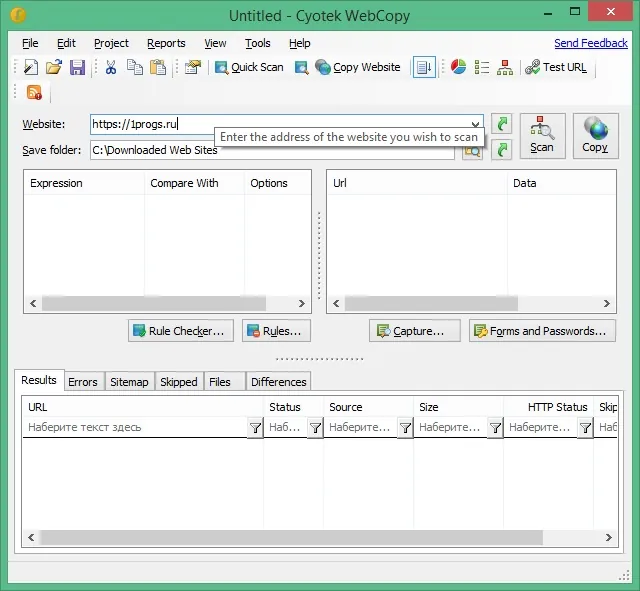Screen dimensions: 640x591
Task: Open the Rule Checker dialog
Action: tap(181, 331)
